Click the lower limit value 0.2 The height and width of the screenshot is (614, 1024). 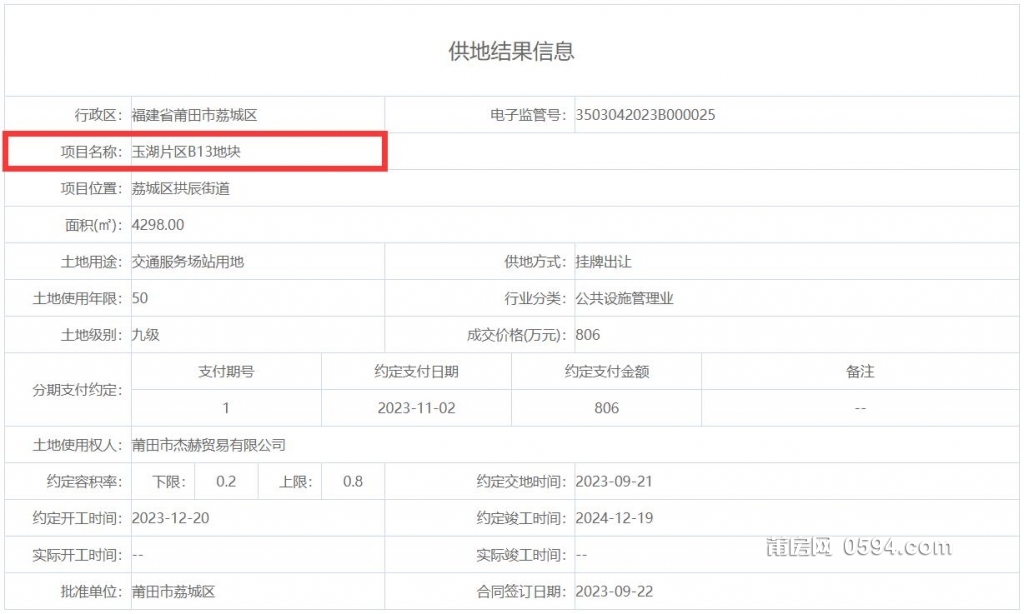(x=226, y=482)
